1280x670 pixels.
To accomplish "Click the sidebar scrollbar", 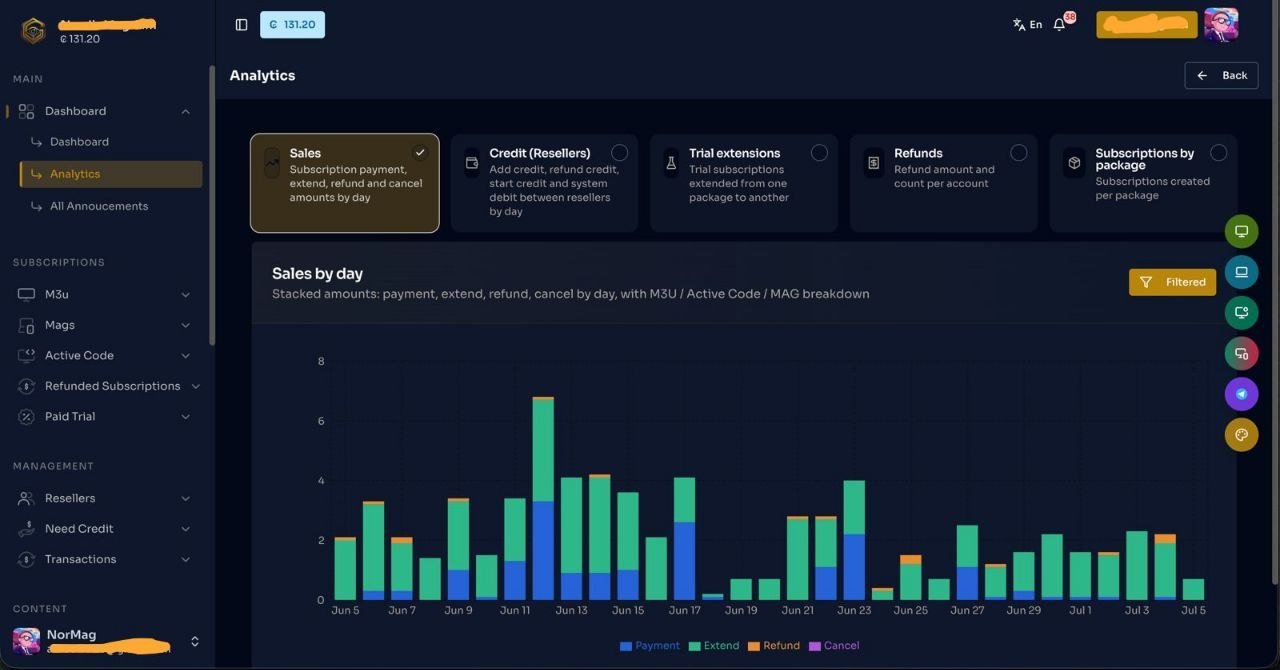I will (211, 205).
